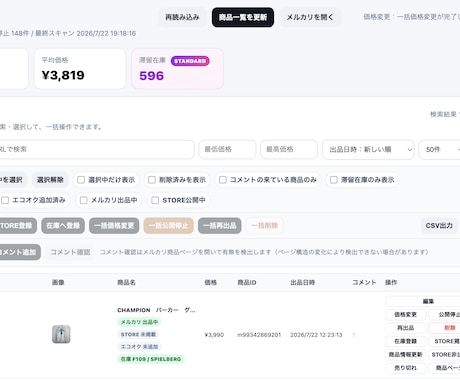Viewport: 460px width, 380px height.
Task: Click the 選択解除 deselect button
Action: 50,180
